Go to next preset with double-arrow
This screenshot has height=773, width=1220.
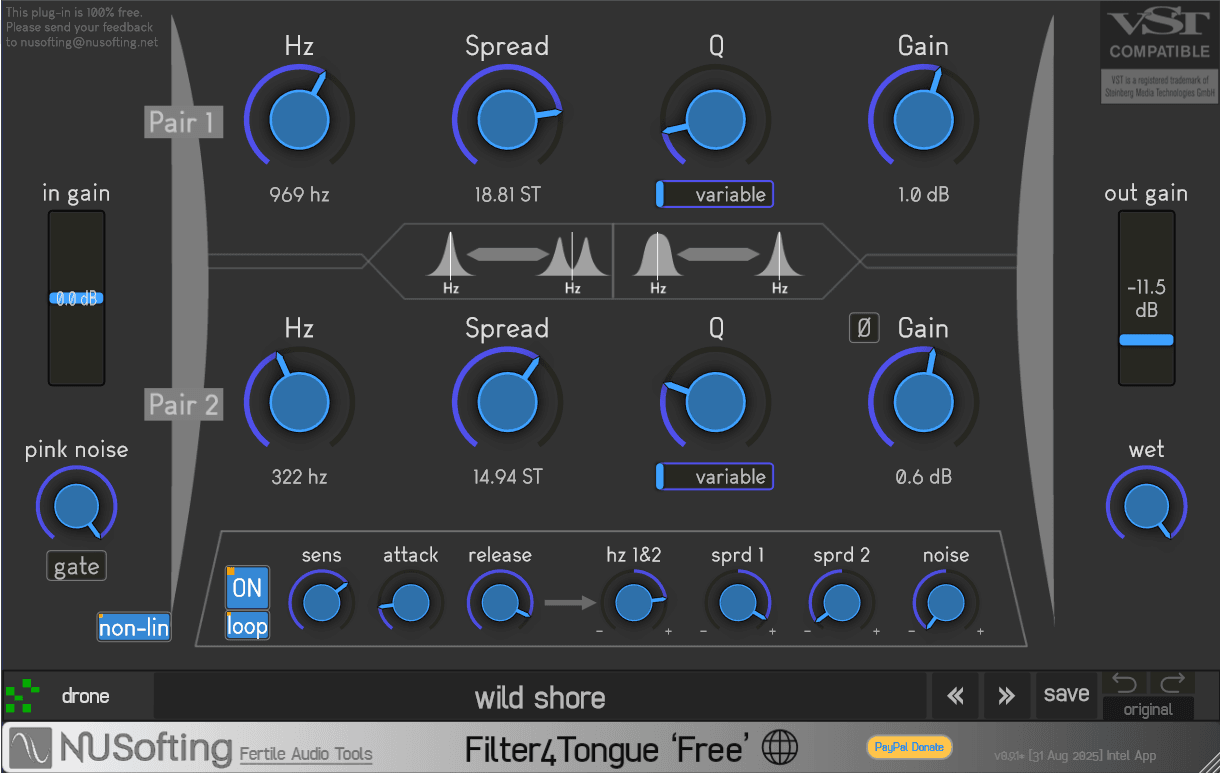[x=1006, y=696]
